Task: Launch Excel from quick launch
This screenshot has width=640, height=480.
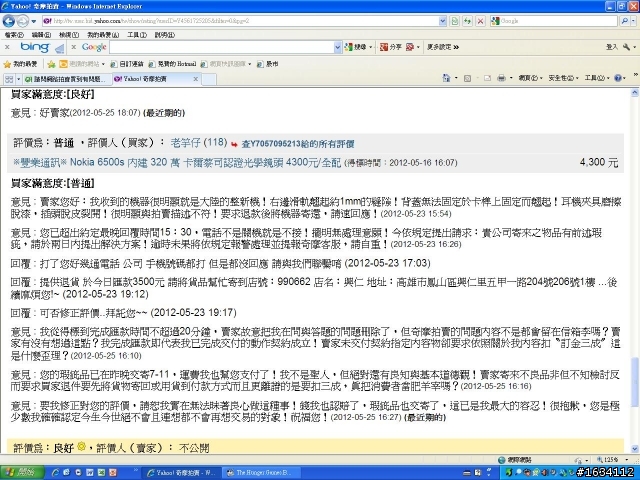Action: [101, 473]
